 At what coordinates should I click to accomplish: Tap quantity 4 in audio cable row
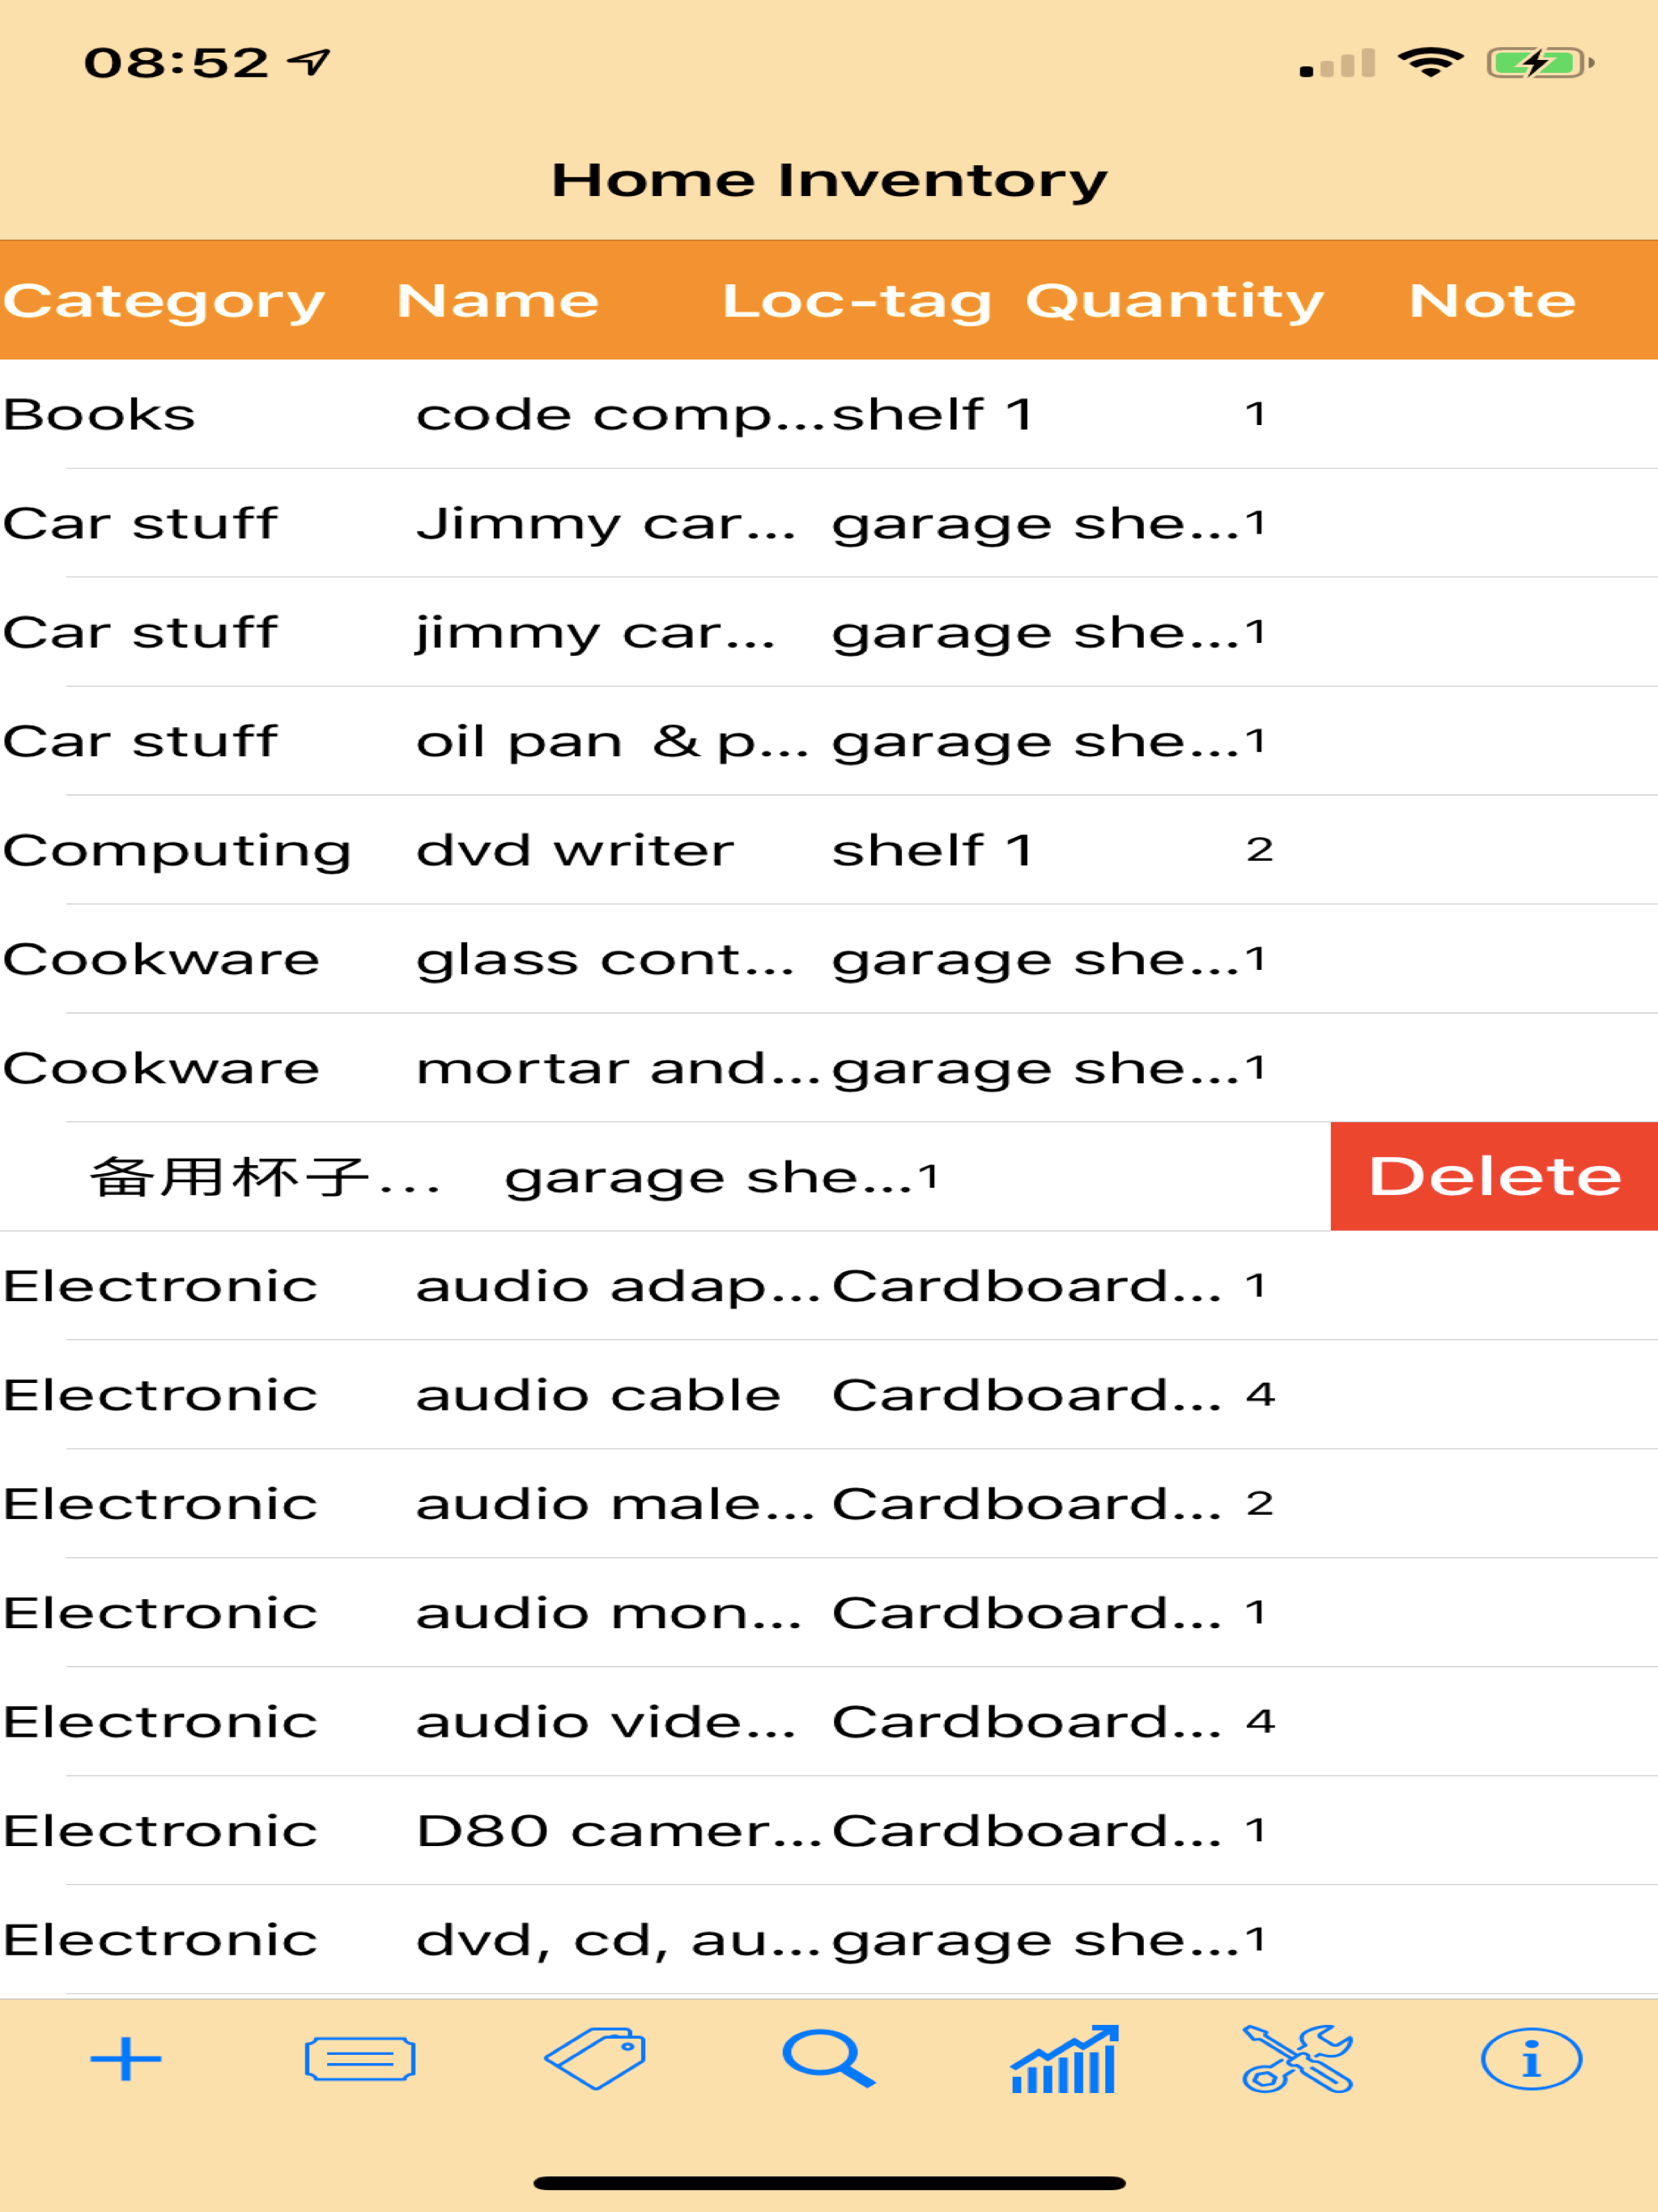1260,1394
